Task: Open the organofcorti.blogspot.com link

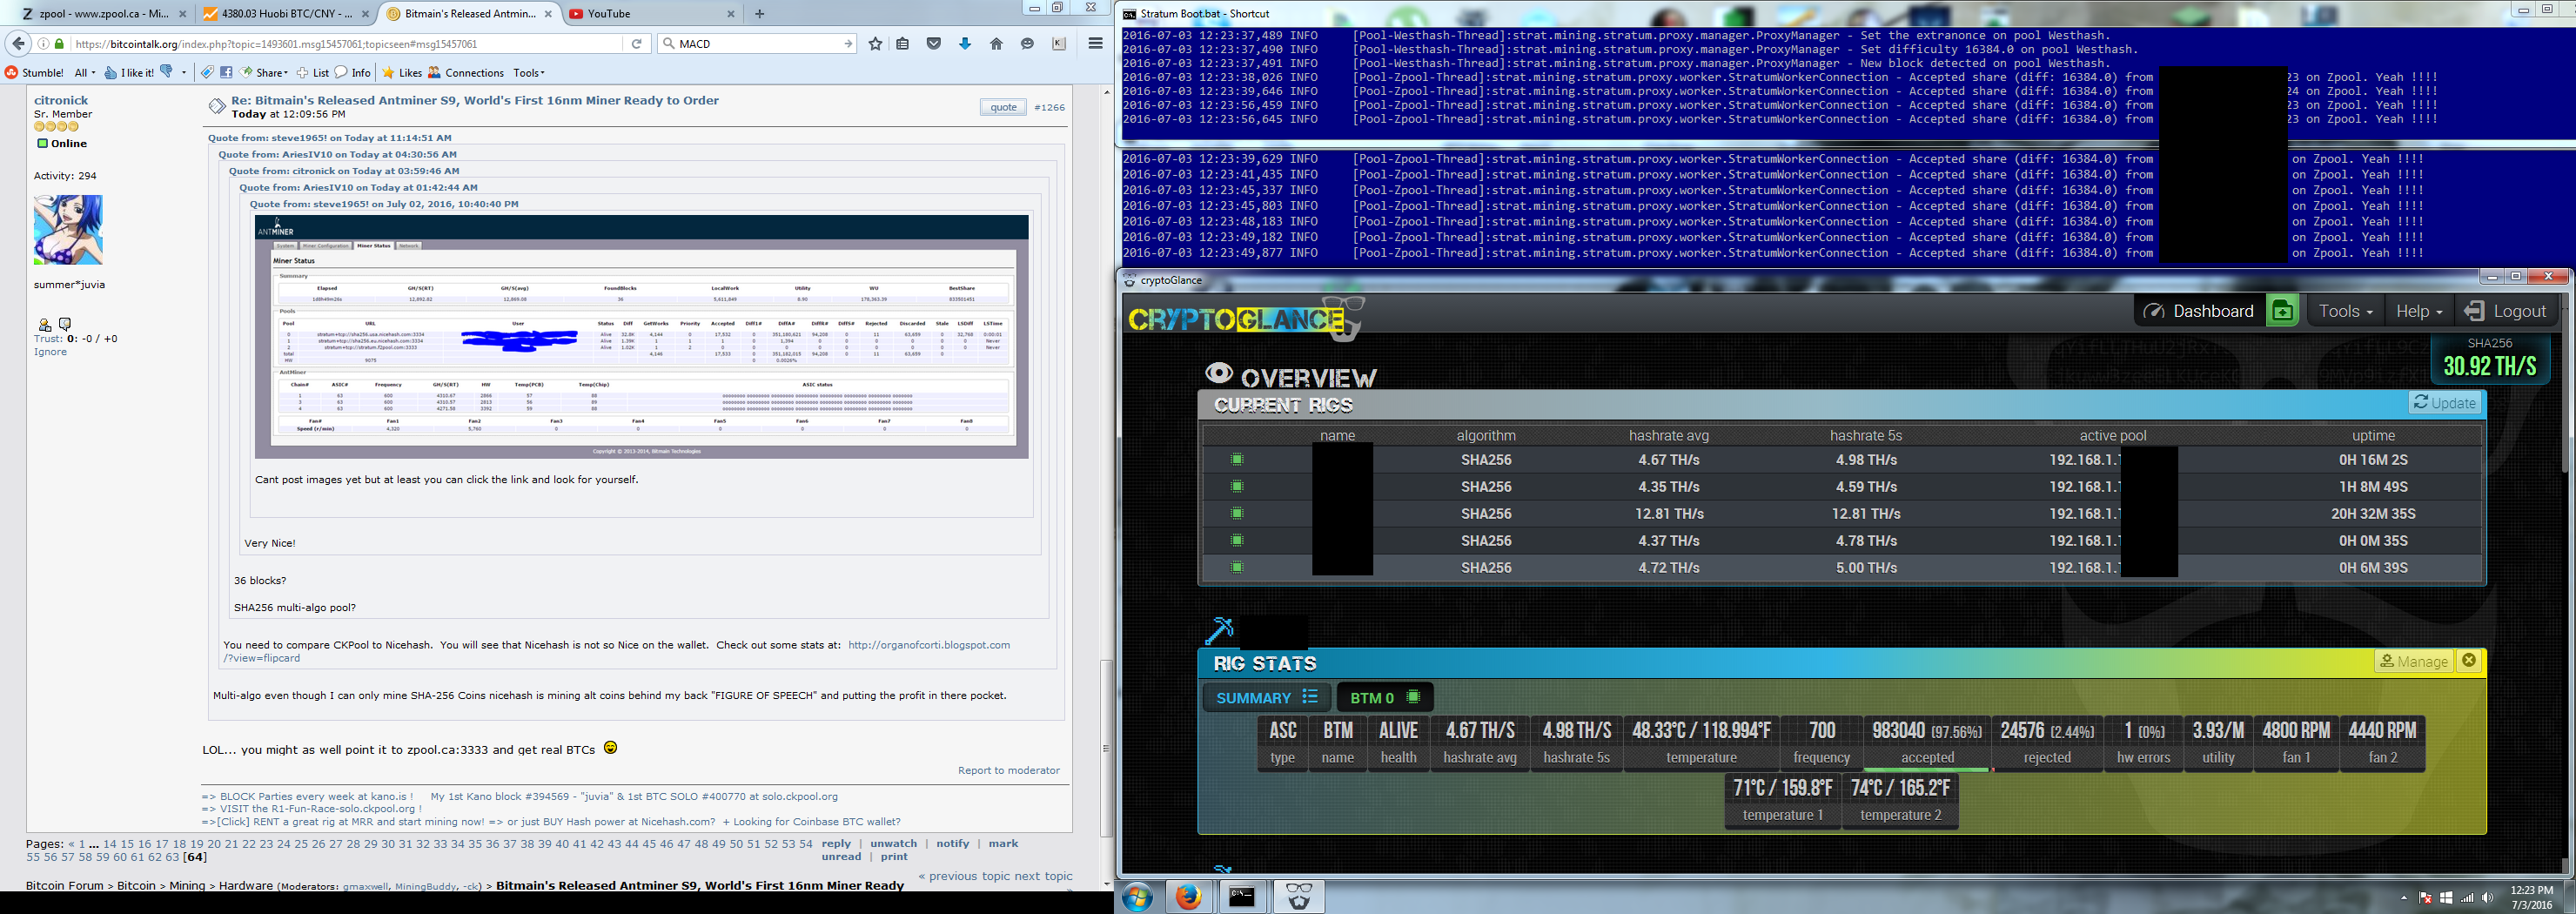Action: point(929,645)
